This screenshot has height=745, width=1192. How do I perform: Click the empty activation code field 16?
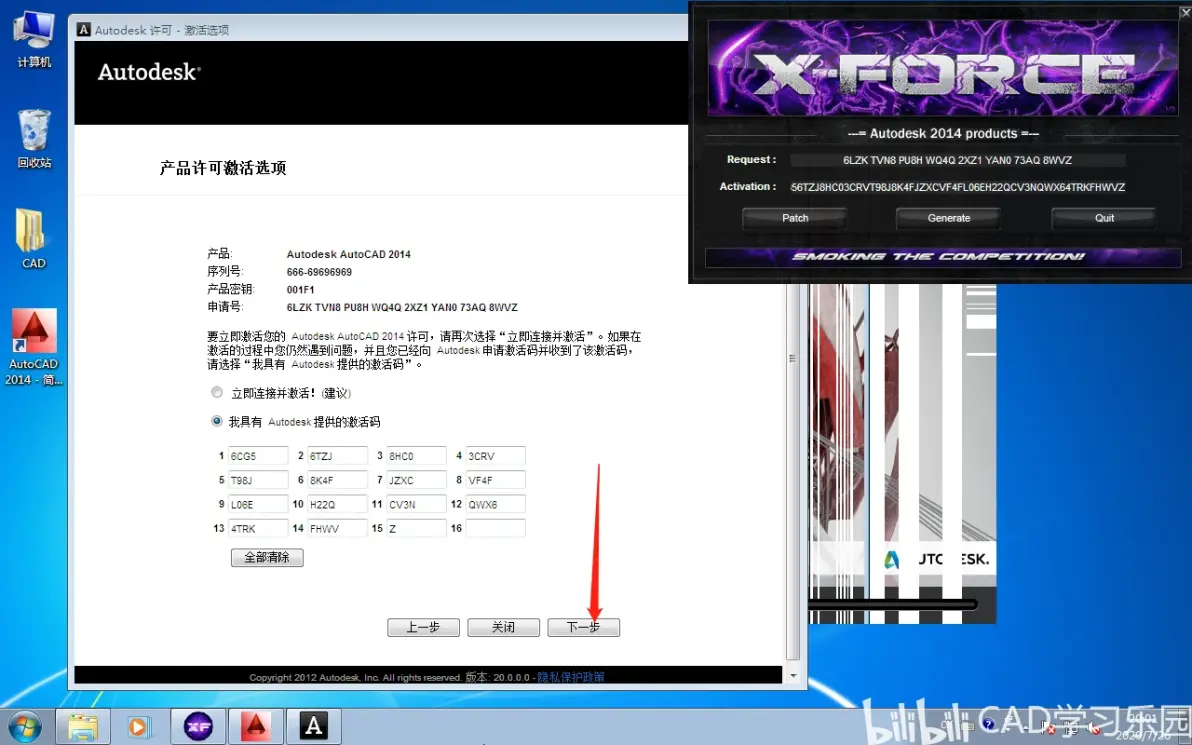click(x=495, y=528)
